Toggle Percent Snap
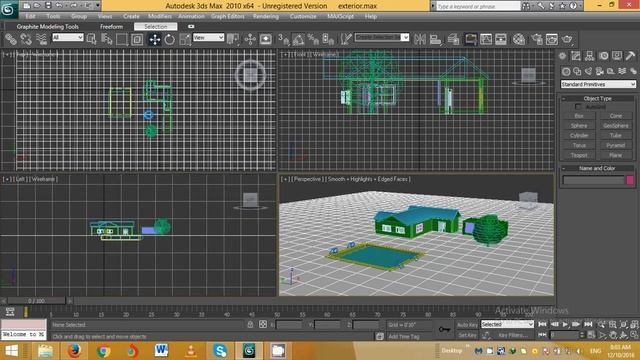Screen dimensions: 640x360 click(x=313, y=39)
